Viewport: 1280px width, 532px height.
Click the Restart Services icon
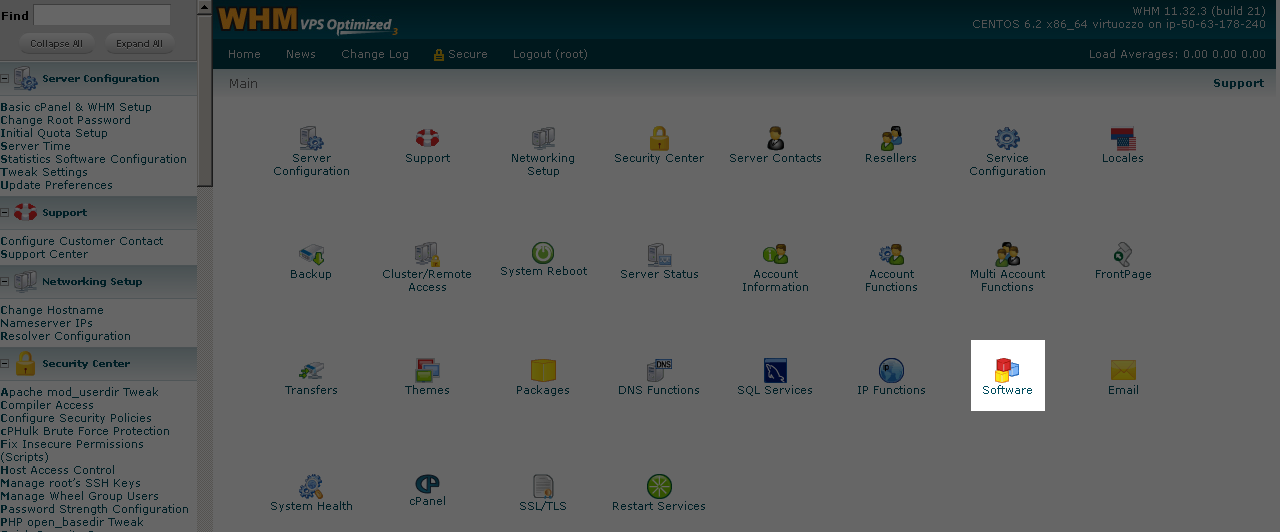click(x=659, y=486)
